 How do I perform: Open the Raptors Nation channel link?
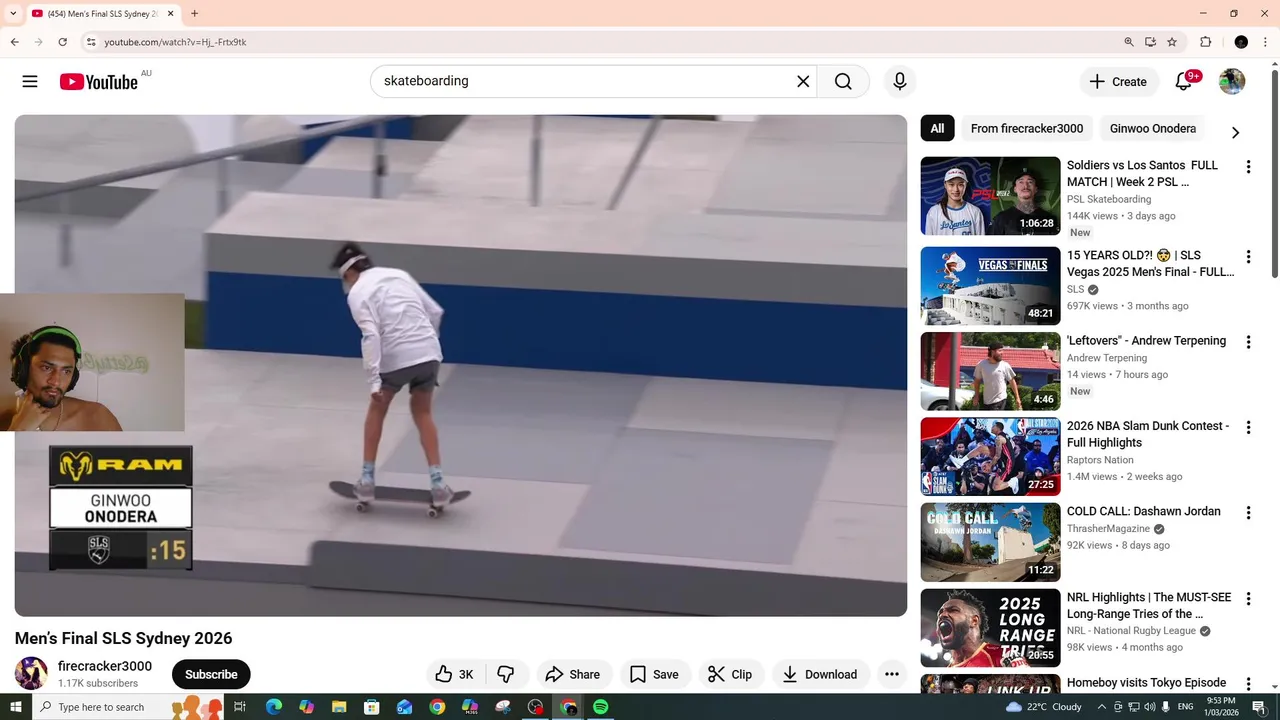coord(1104,460)
